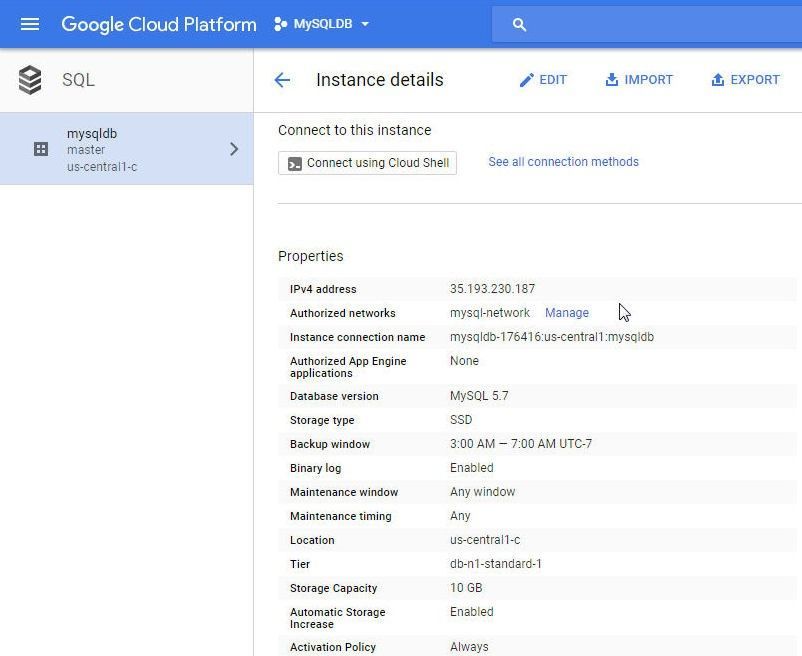Focus the top search input field
This screenshot has height=656, width=802.
pyautogui.click(x=647, y=24)
